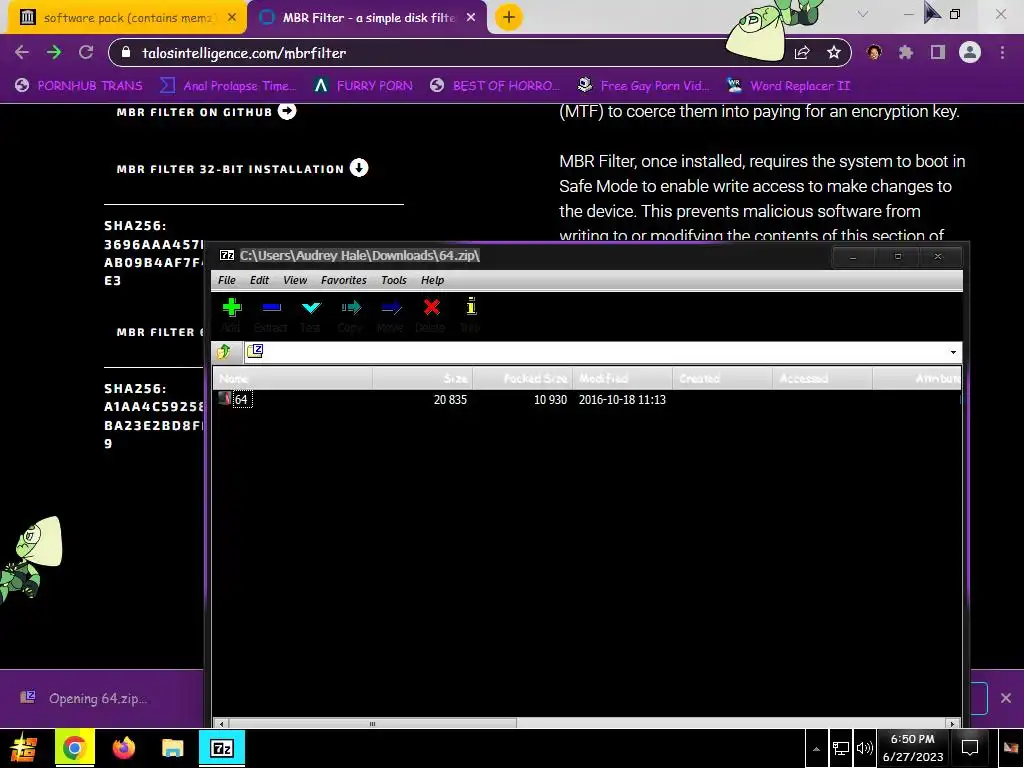Open the Chrome three-dot menu
Image resolution: width=1024 pixels, height=768 pixels.
[x=1002, y=53]
